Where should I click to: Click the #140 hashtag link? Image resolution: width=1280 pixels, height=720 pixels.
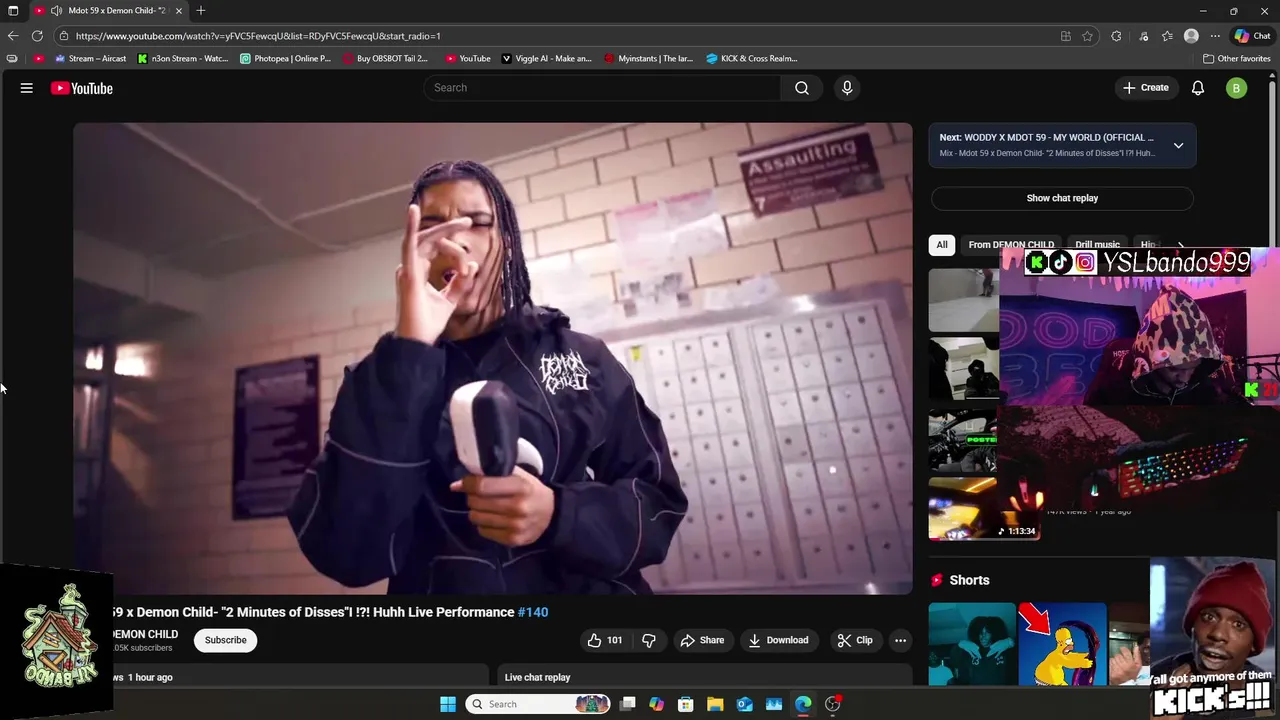[533, 612]
